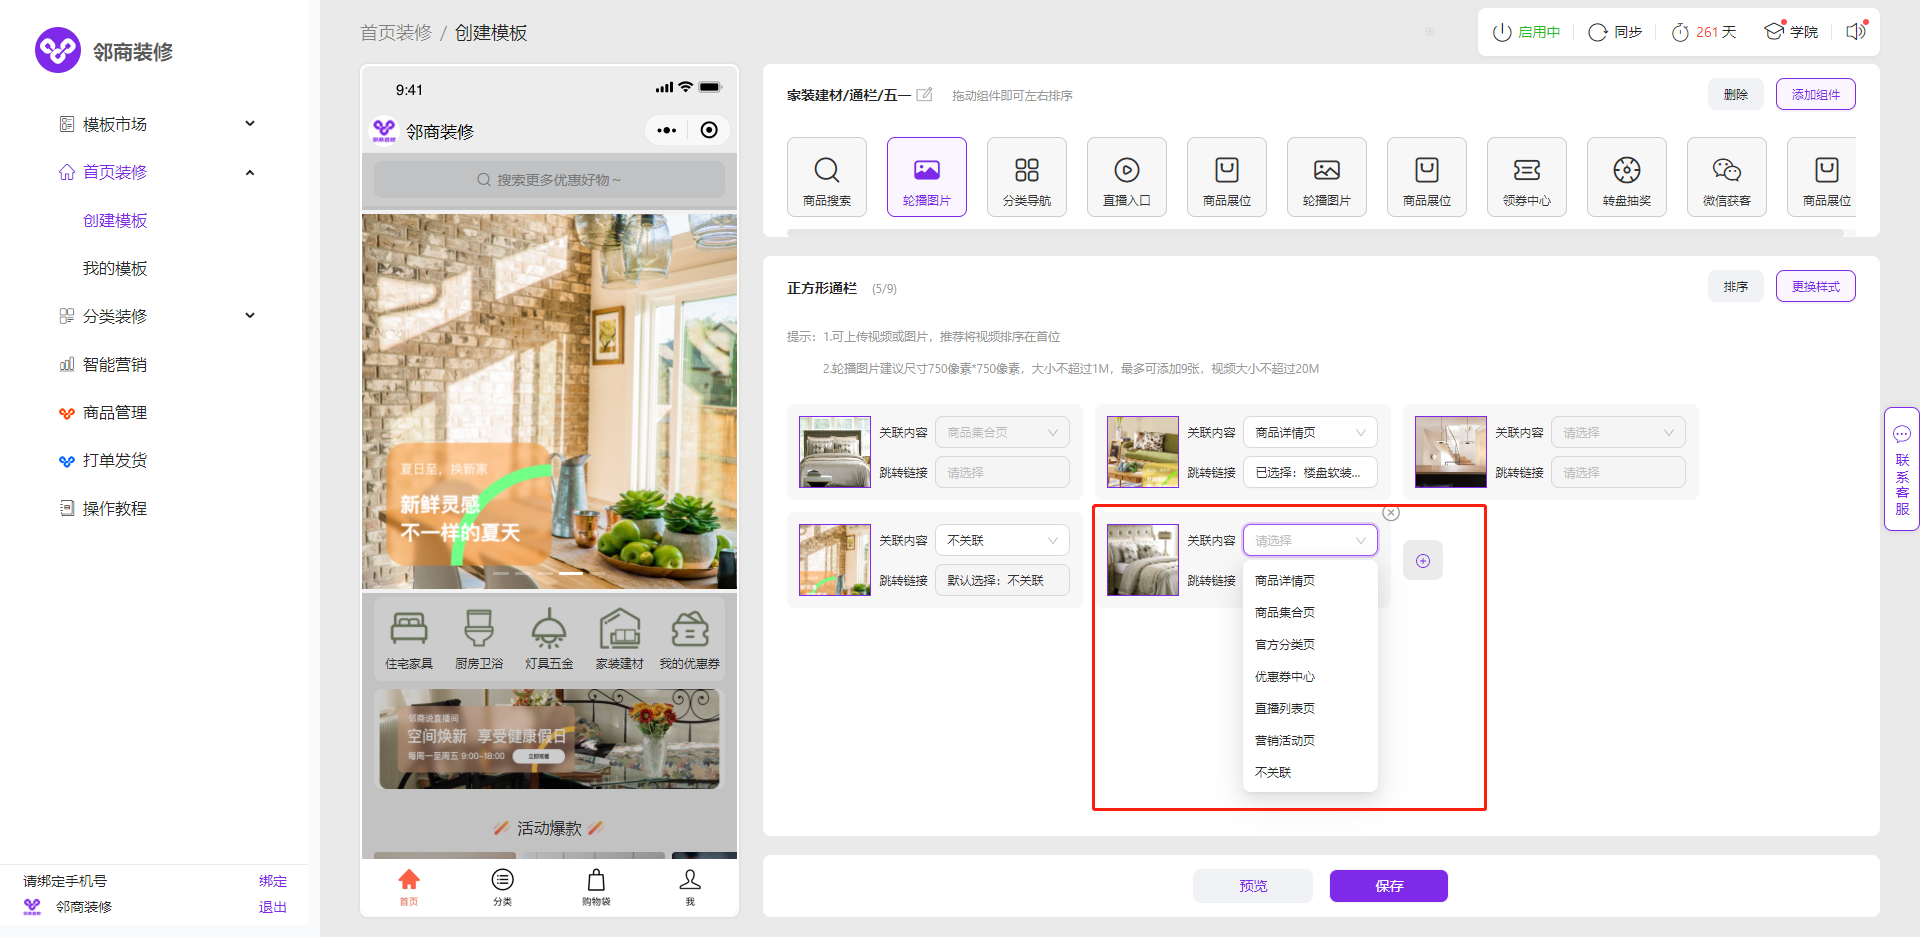Select the 直播入口 component
Screen dimensions: 1920x937
pyautogui.click(x=1127, y=177)
